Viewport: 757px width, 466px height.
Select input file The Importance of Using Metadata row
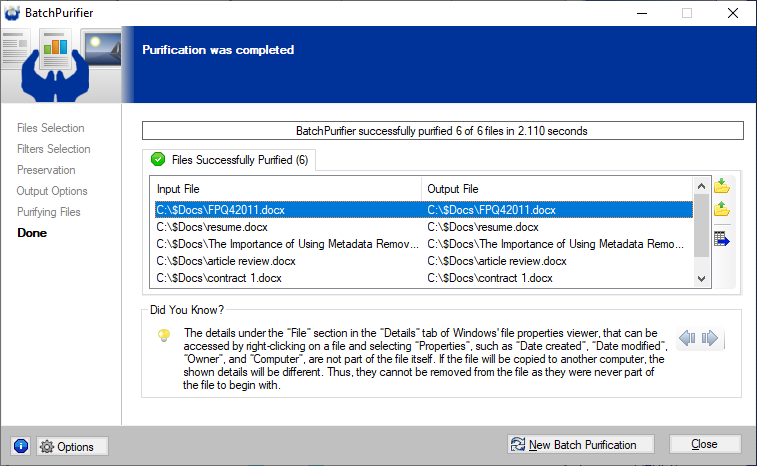tap(288, 244)
